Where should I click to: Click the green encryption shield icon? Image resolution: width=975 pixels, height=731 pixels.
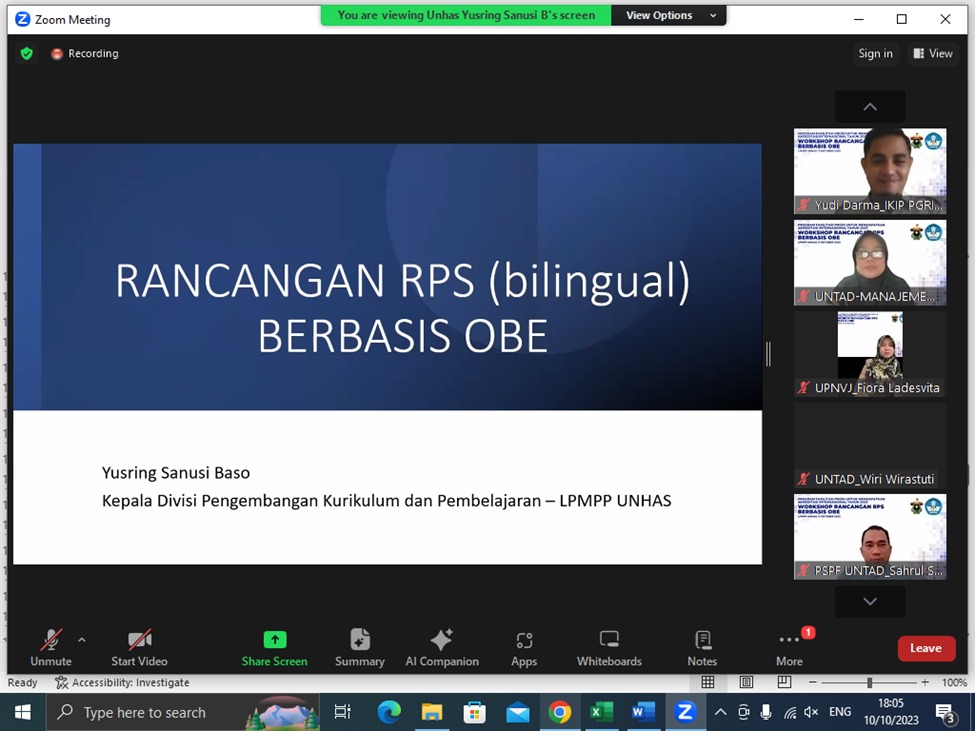click(x=27, y=54)
